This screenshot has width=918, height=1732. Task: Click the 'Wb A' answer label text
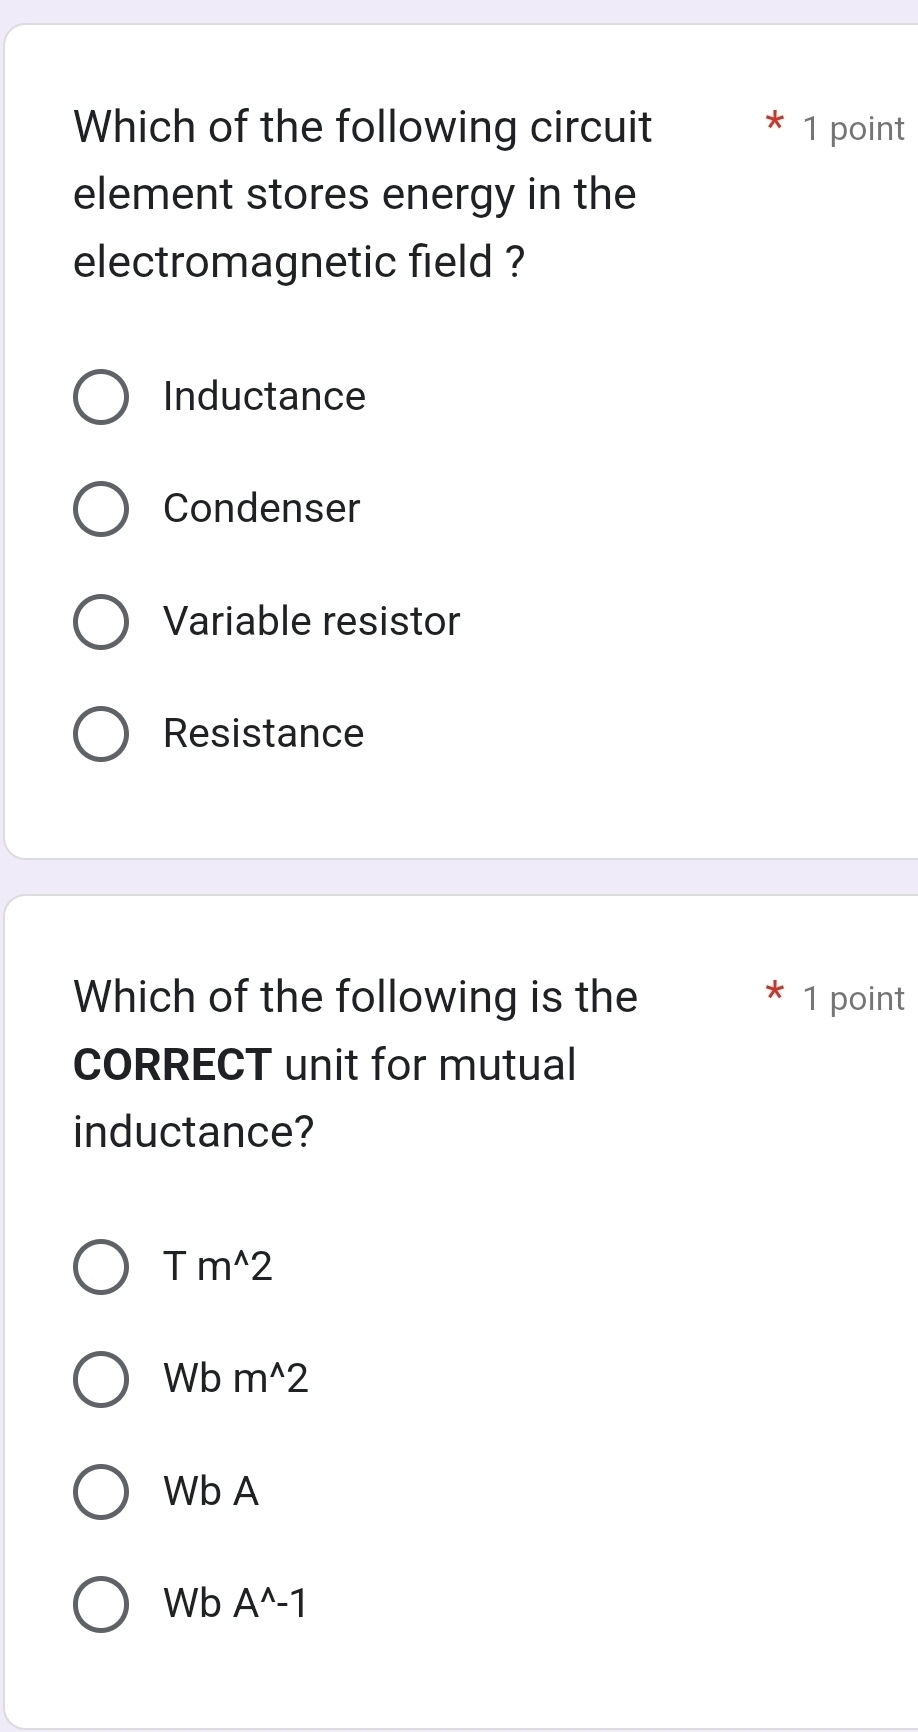pyautogui.click(x=212, y=1491)
